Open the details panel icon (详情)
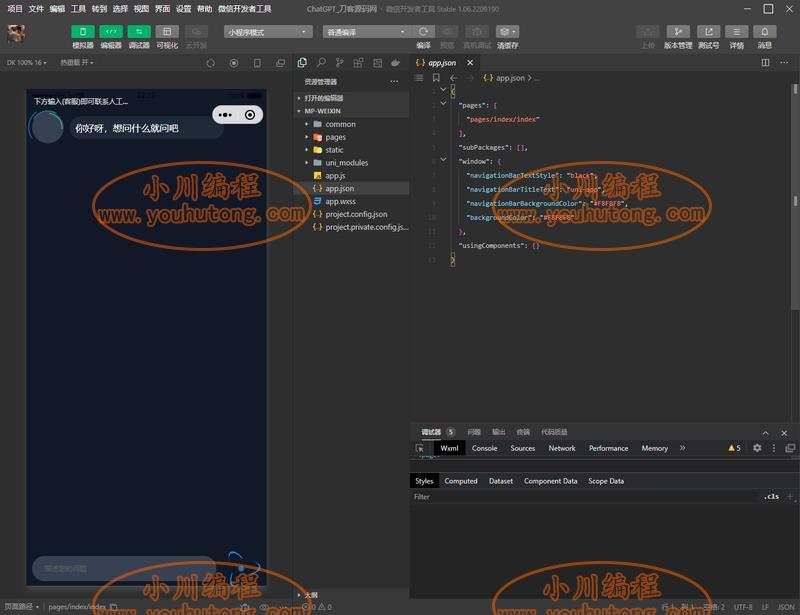This screenshot has width=800, height=615. coord(737,32)
